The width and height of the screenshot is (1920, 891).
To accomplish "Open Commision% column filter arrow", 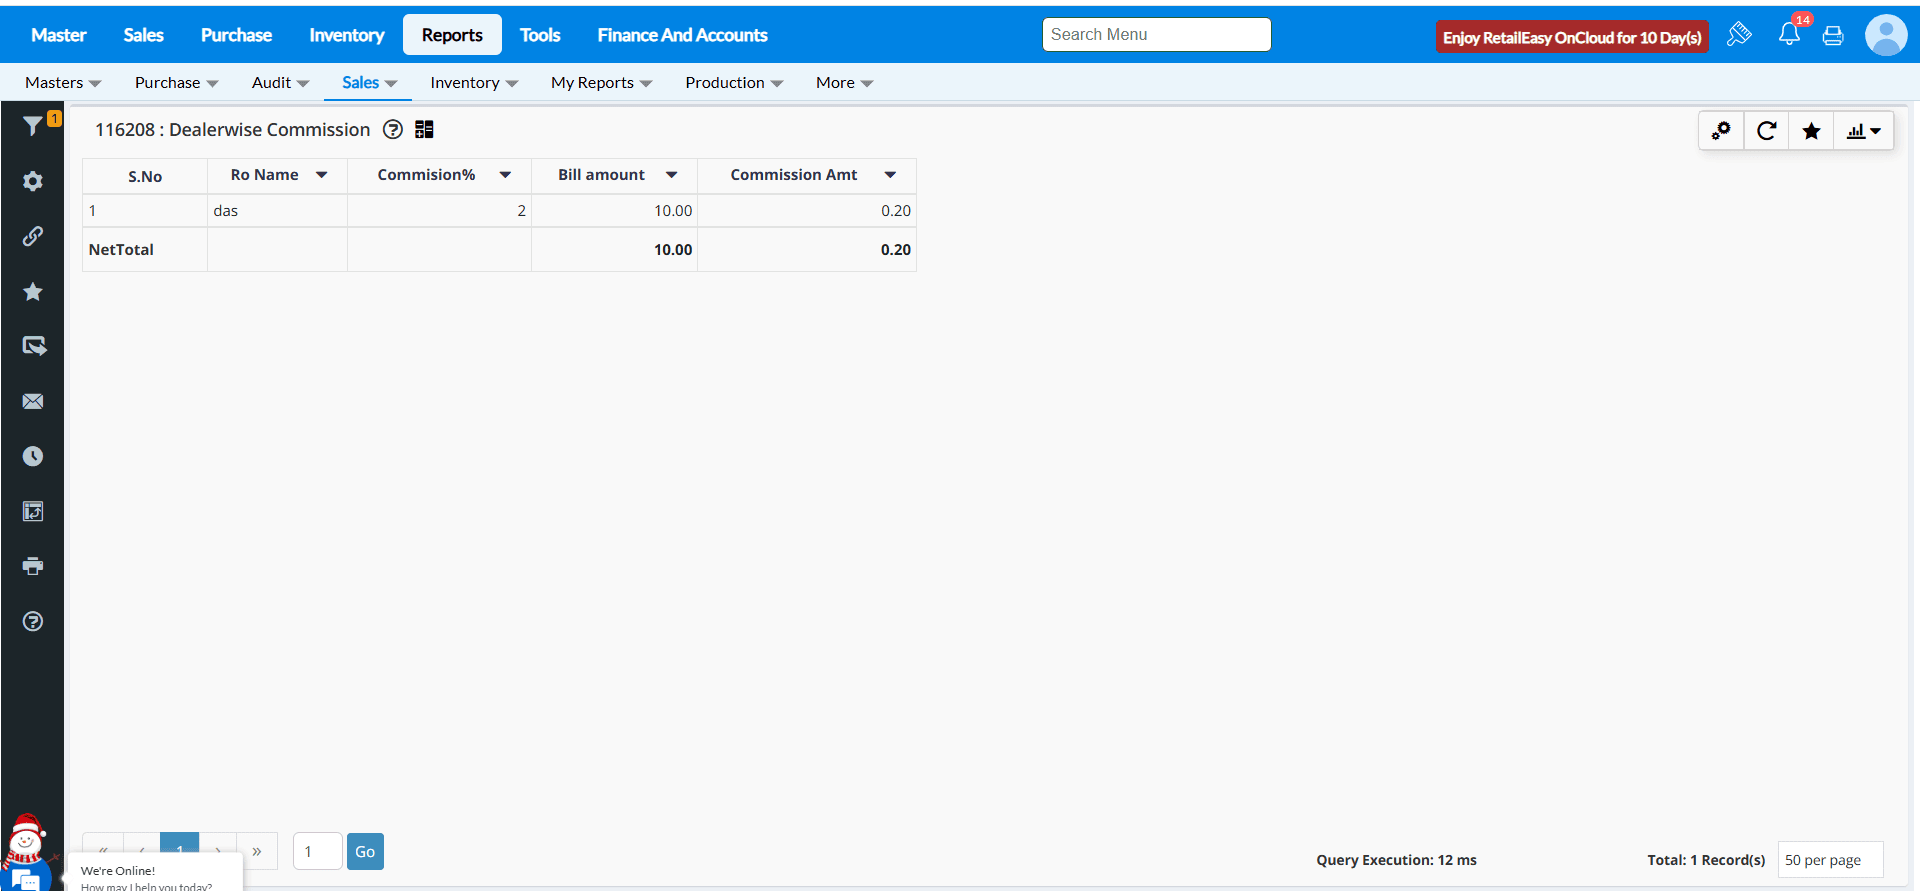I will pos(506,175).
